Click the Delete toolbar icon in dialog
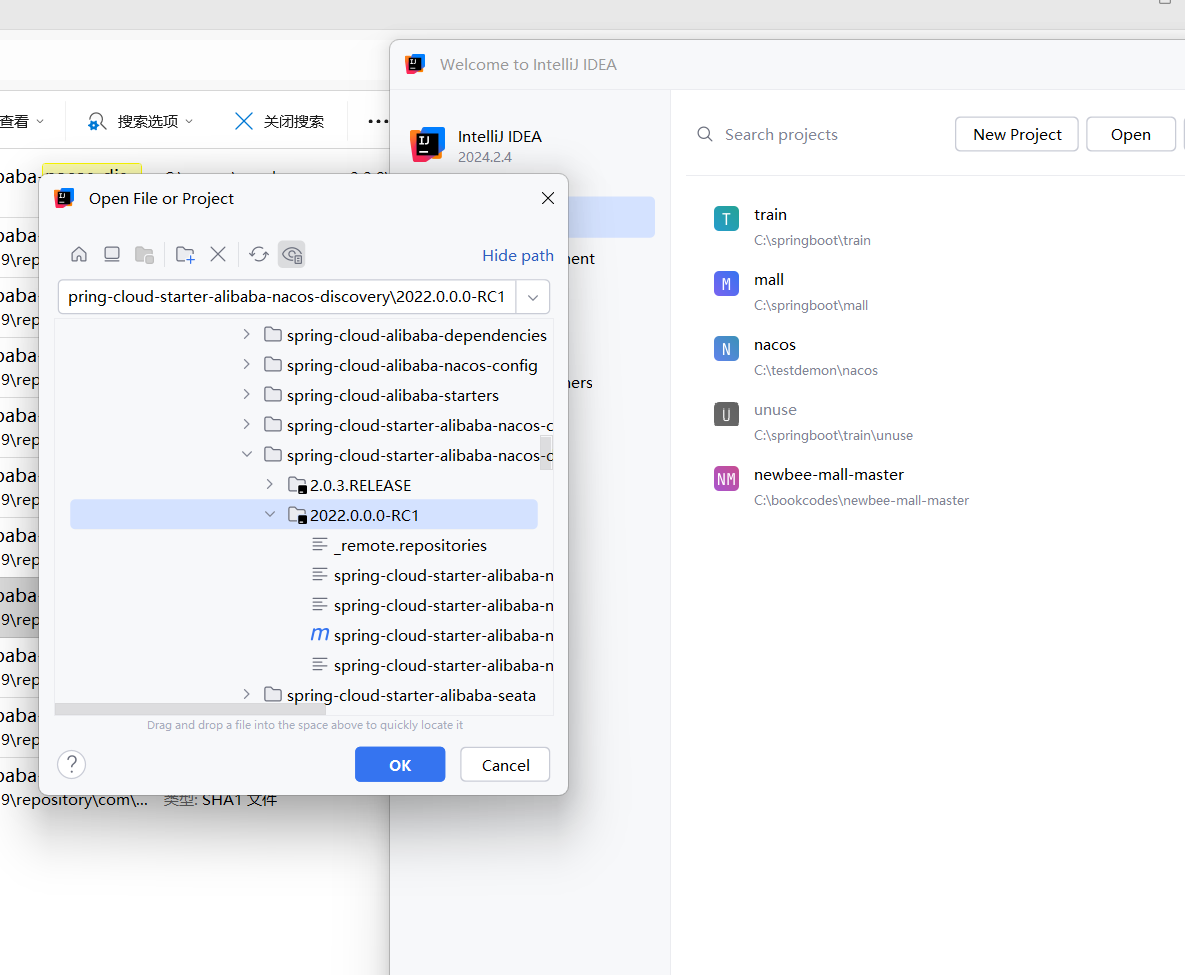 point(218,255)
